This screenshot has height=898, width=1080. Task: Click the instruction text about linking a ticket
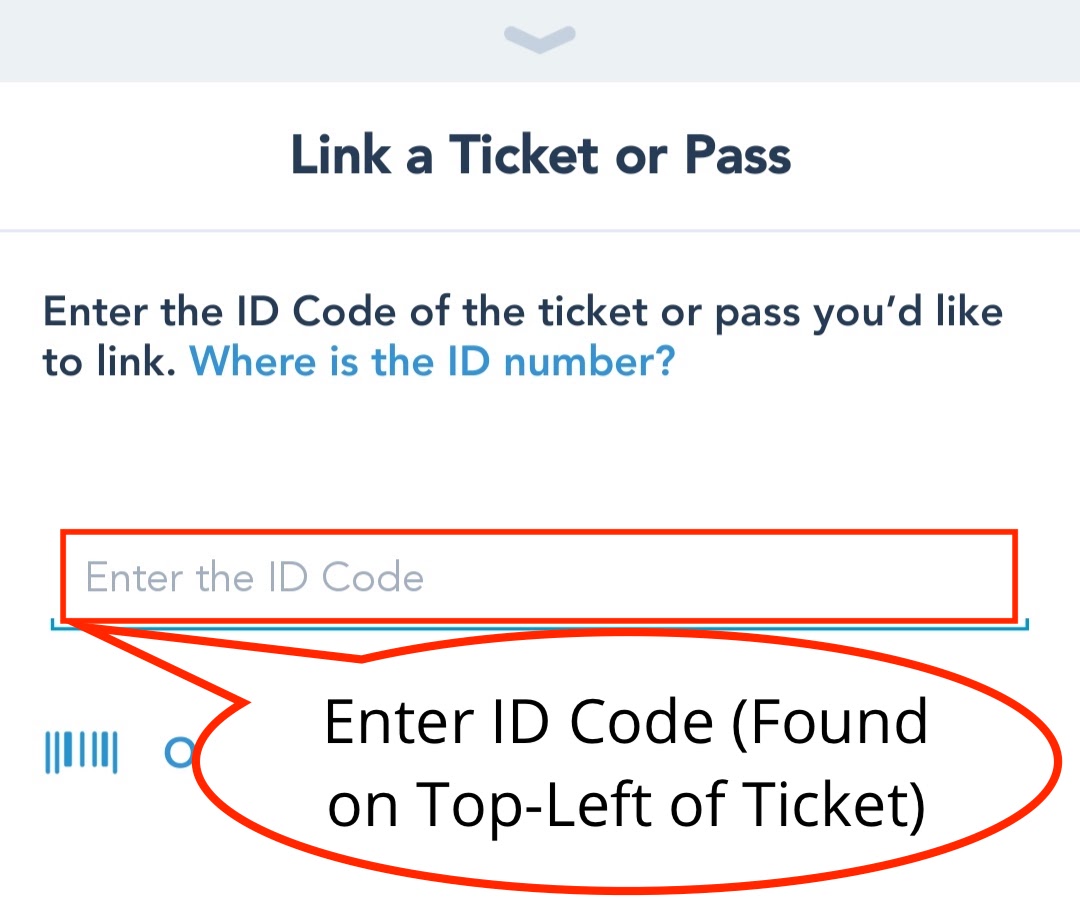(x=520, y=310)
